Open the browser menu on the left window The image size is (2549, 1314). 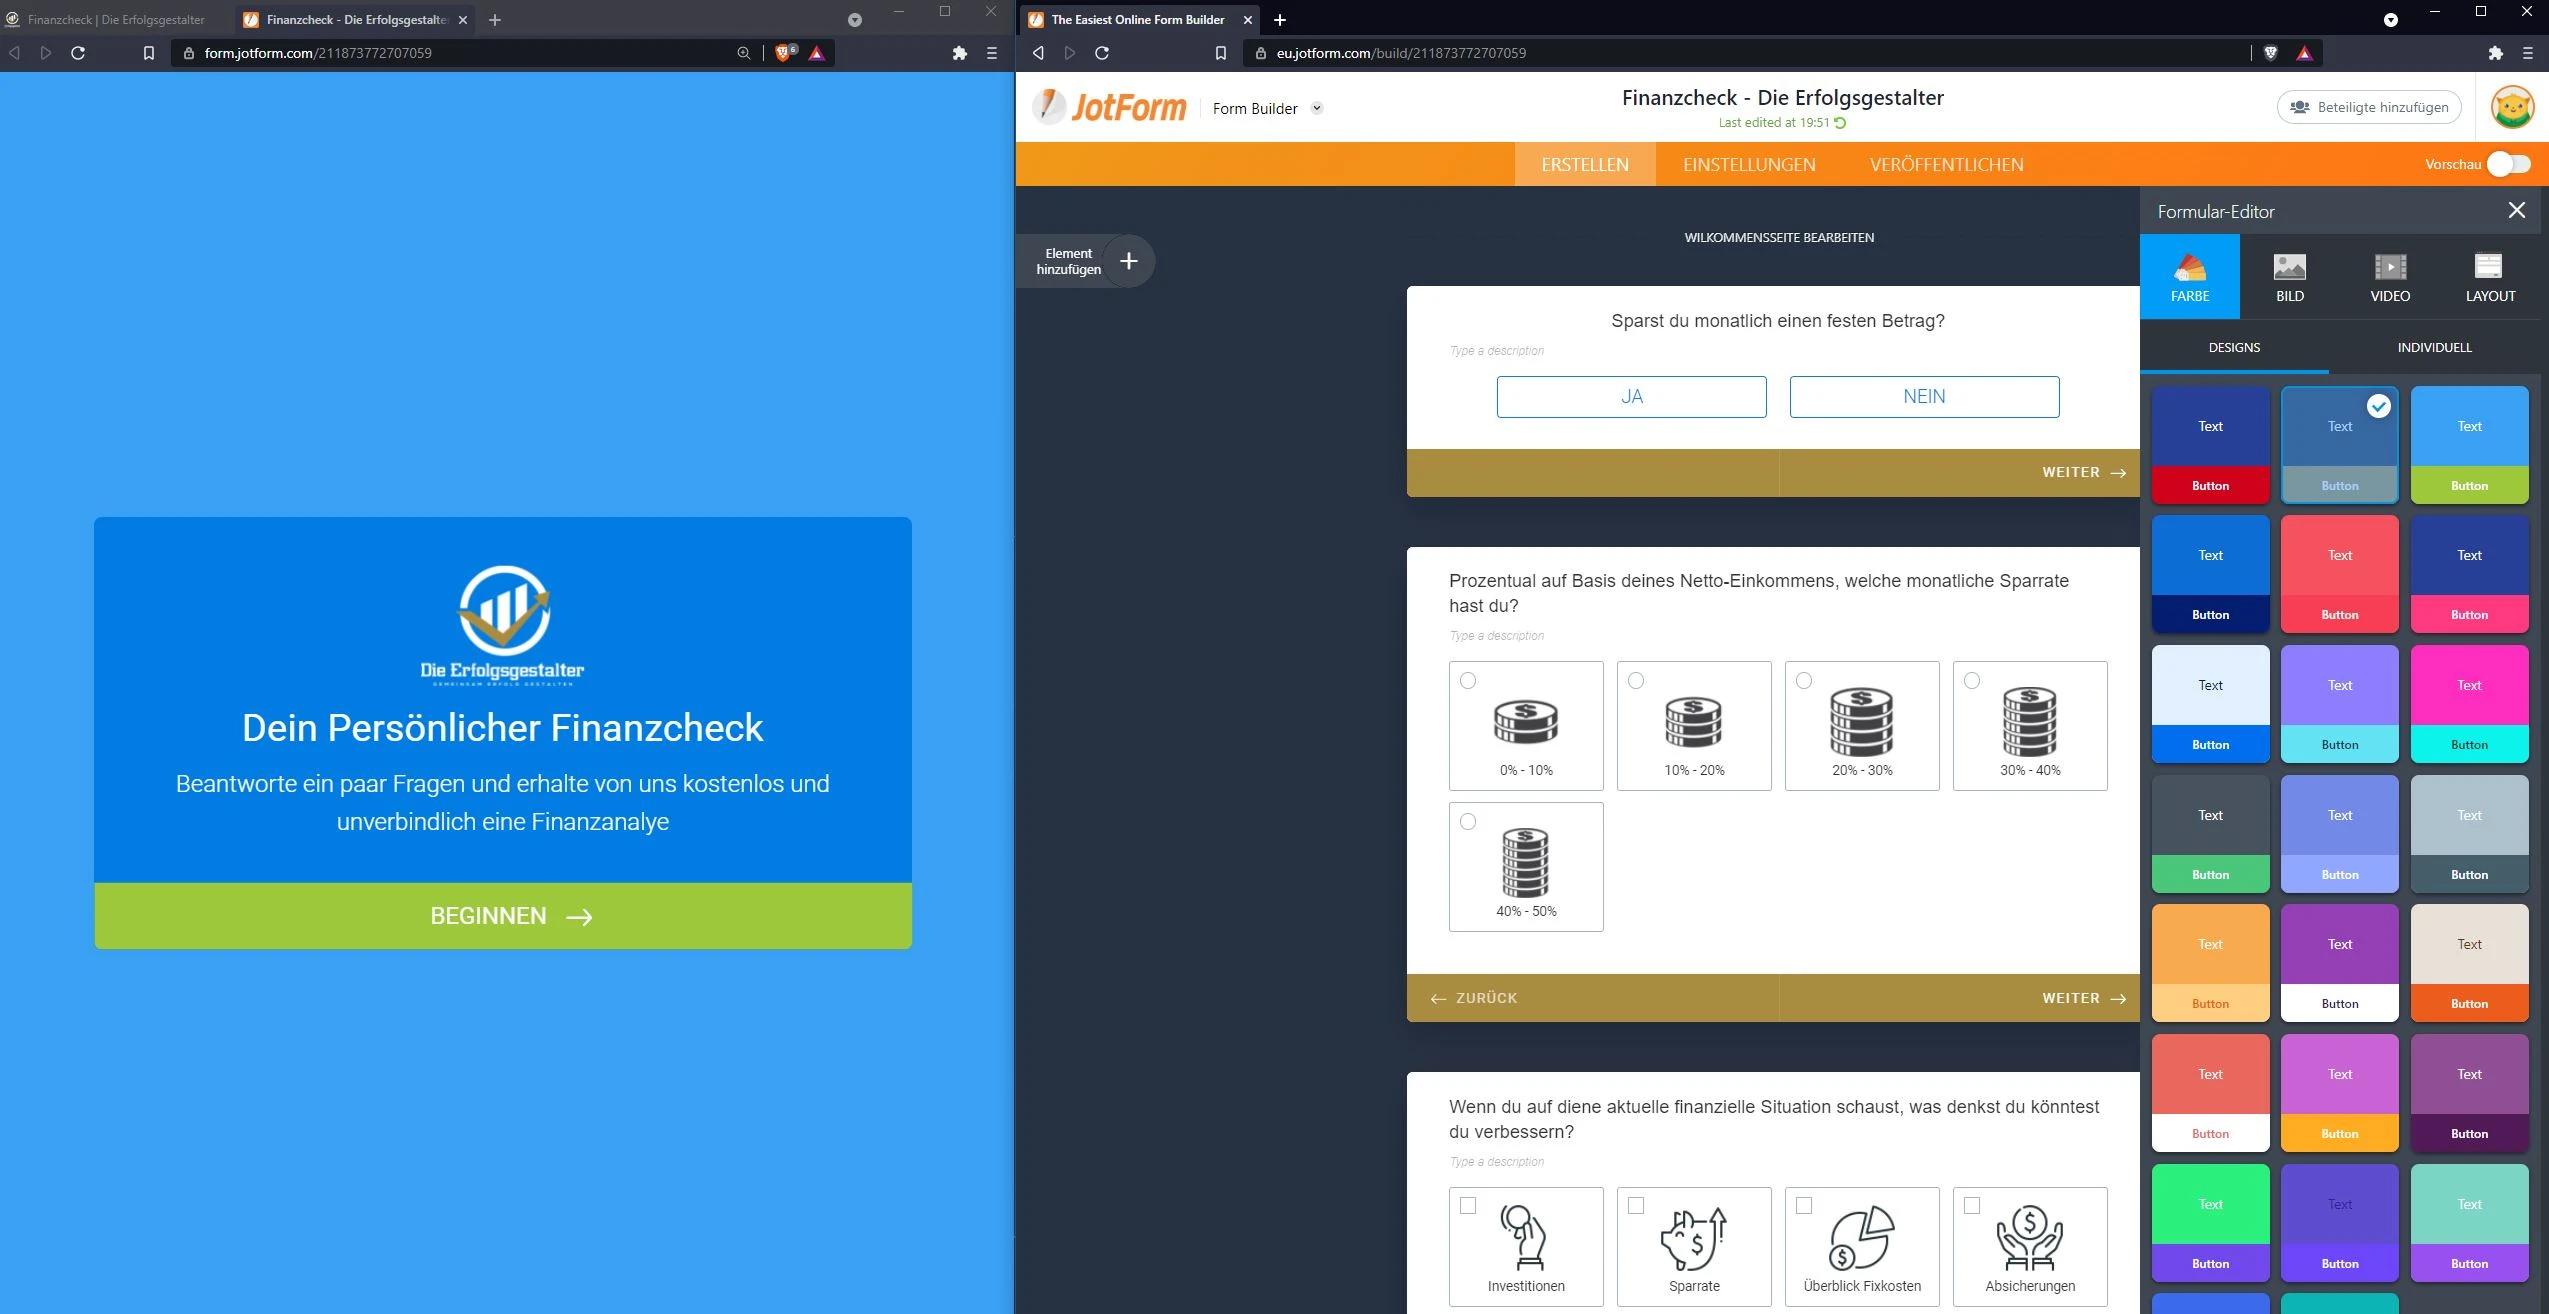coord(991,53)
